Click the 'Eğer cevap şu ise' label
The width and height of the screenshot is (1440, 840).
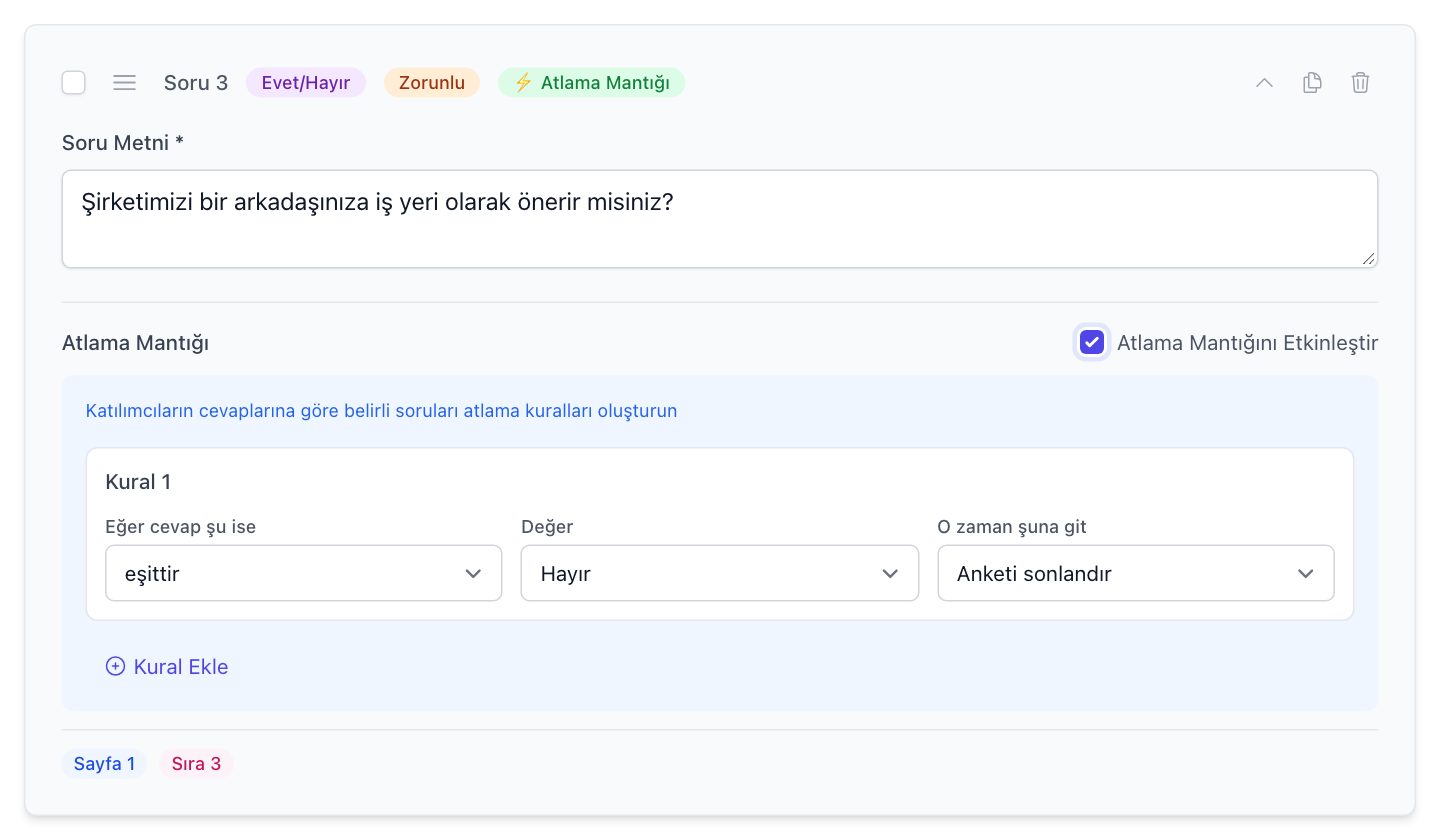(181, 527)
